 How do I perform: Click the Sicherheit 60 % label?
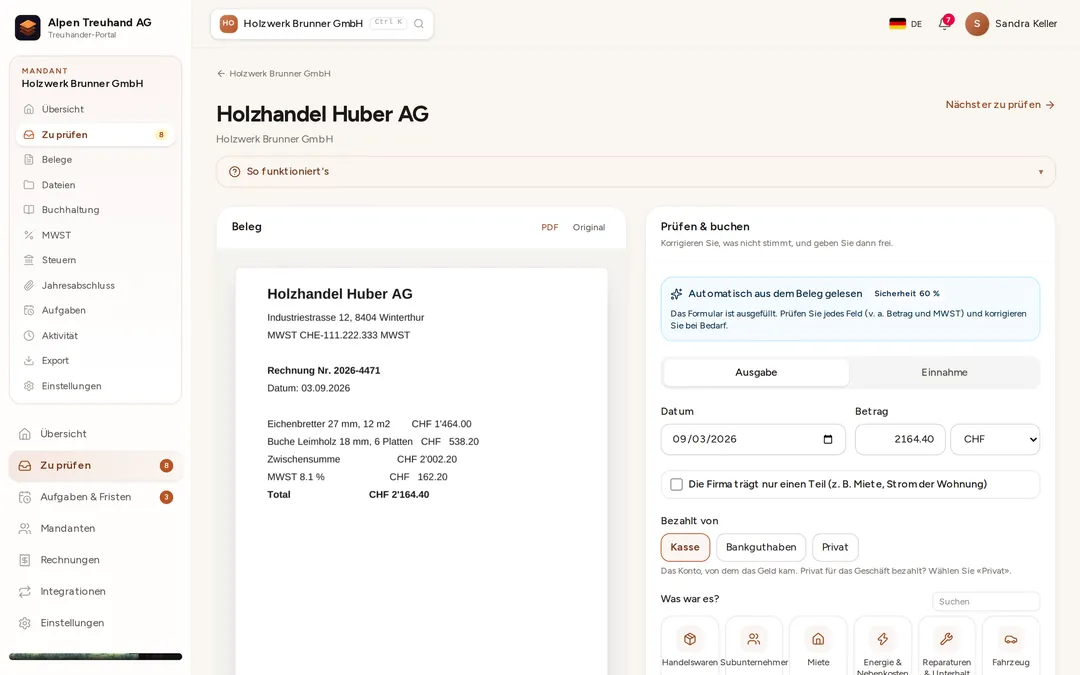coord(906,293)
